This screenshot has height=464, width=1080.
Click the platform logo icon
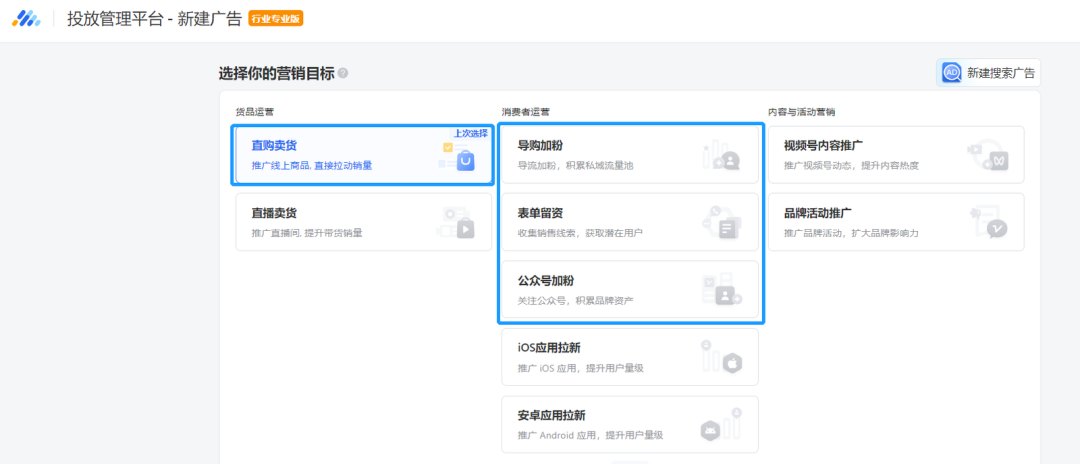(x=26, y=19)
